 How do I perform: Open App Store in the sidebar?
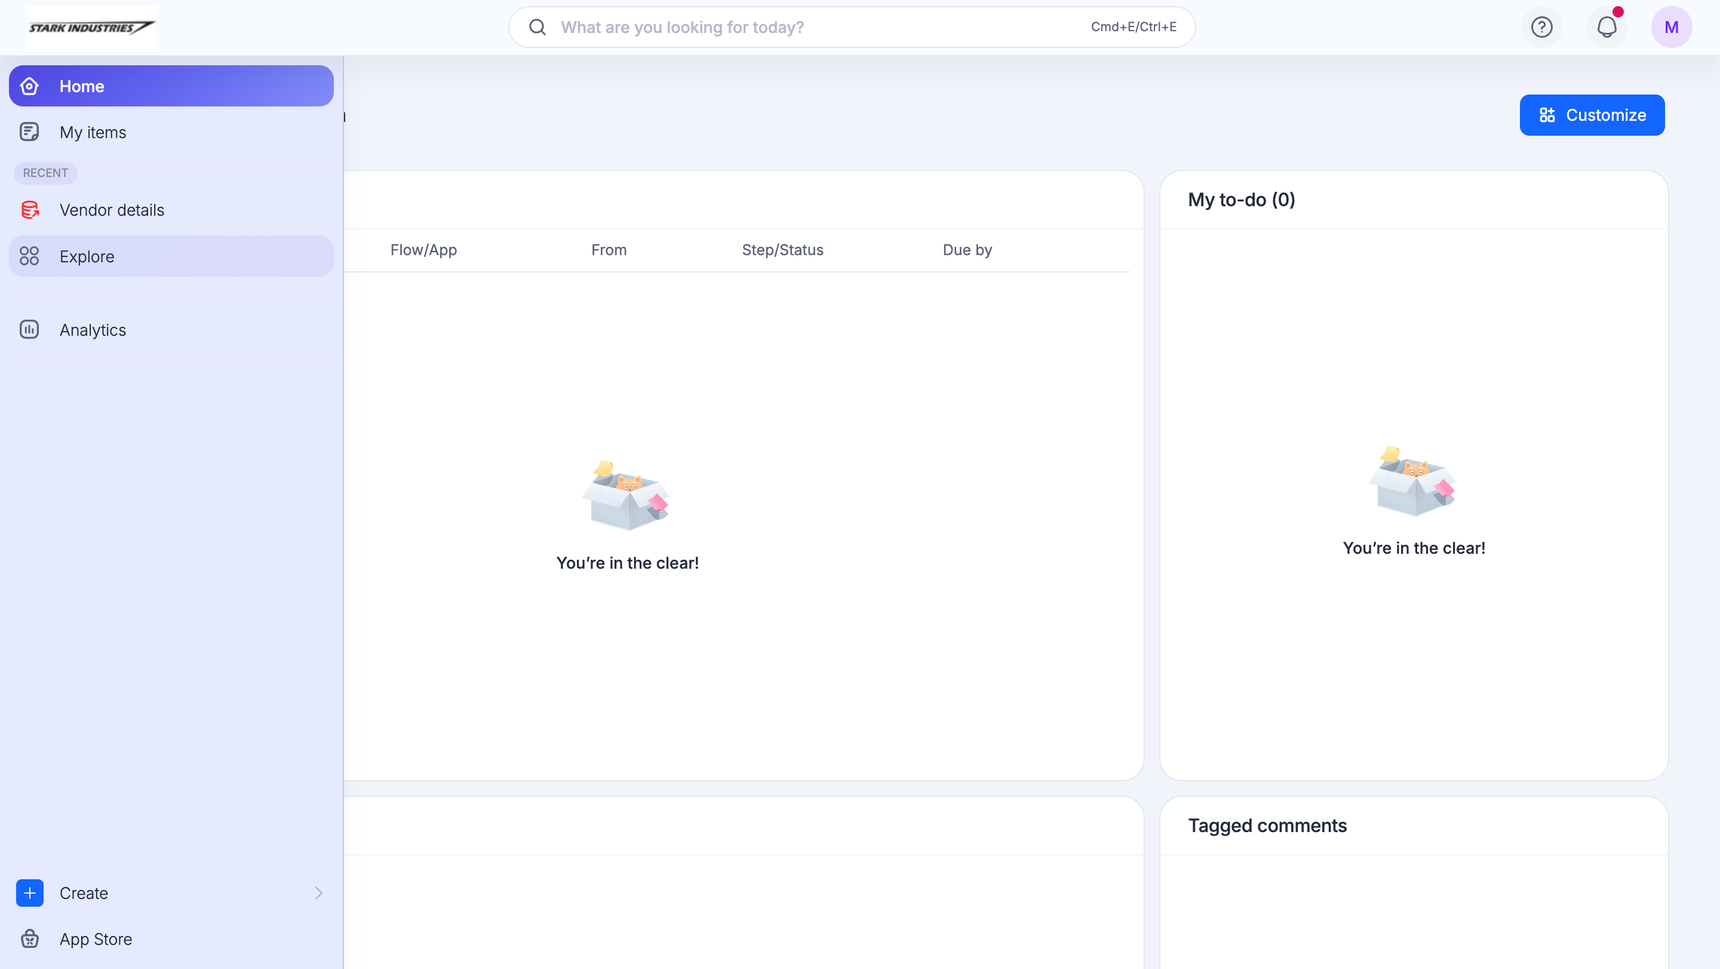pyautogui.click(x=171, y=939)
